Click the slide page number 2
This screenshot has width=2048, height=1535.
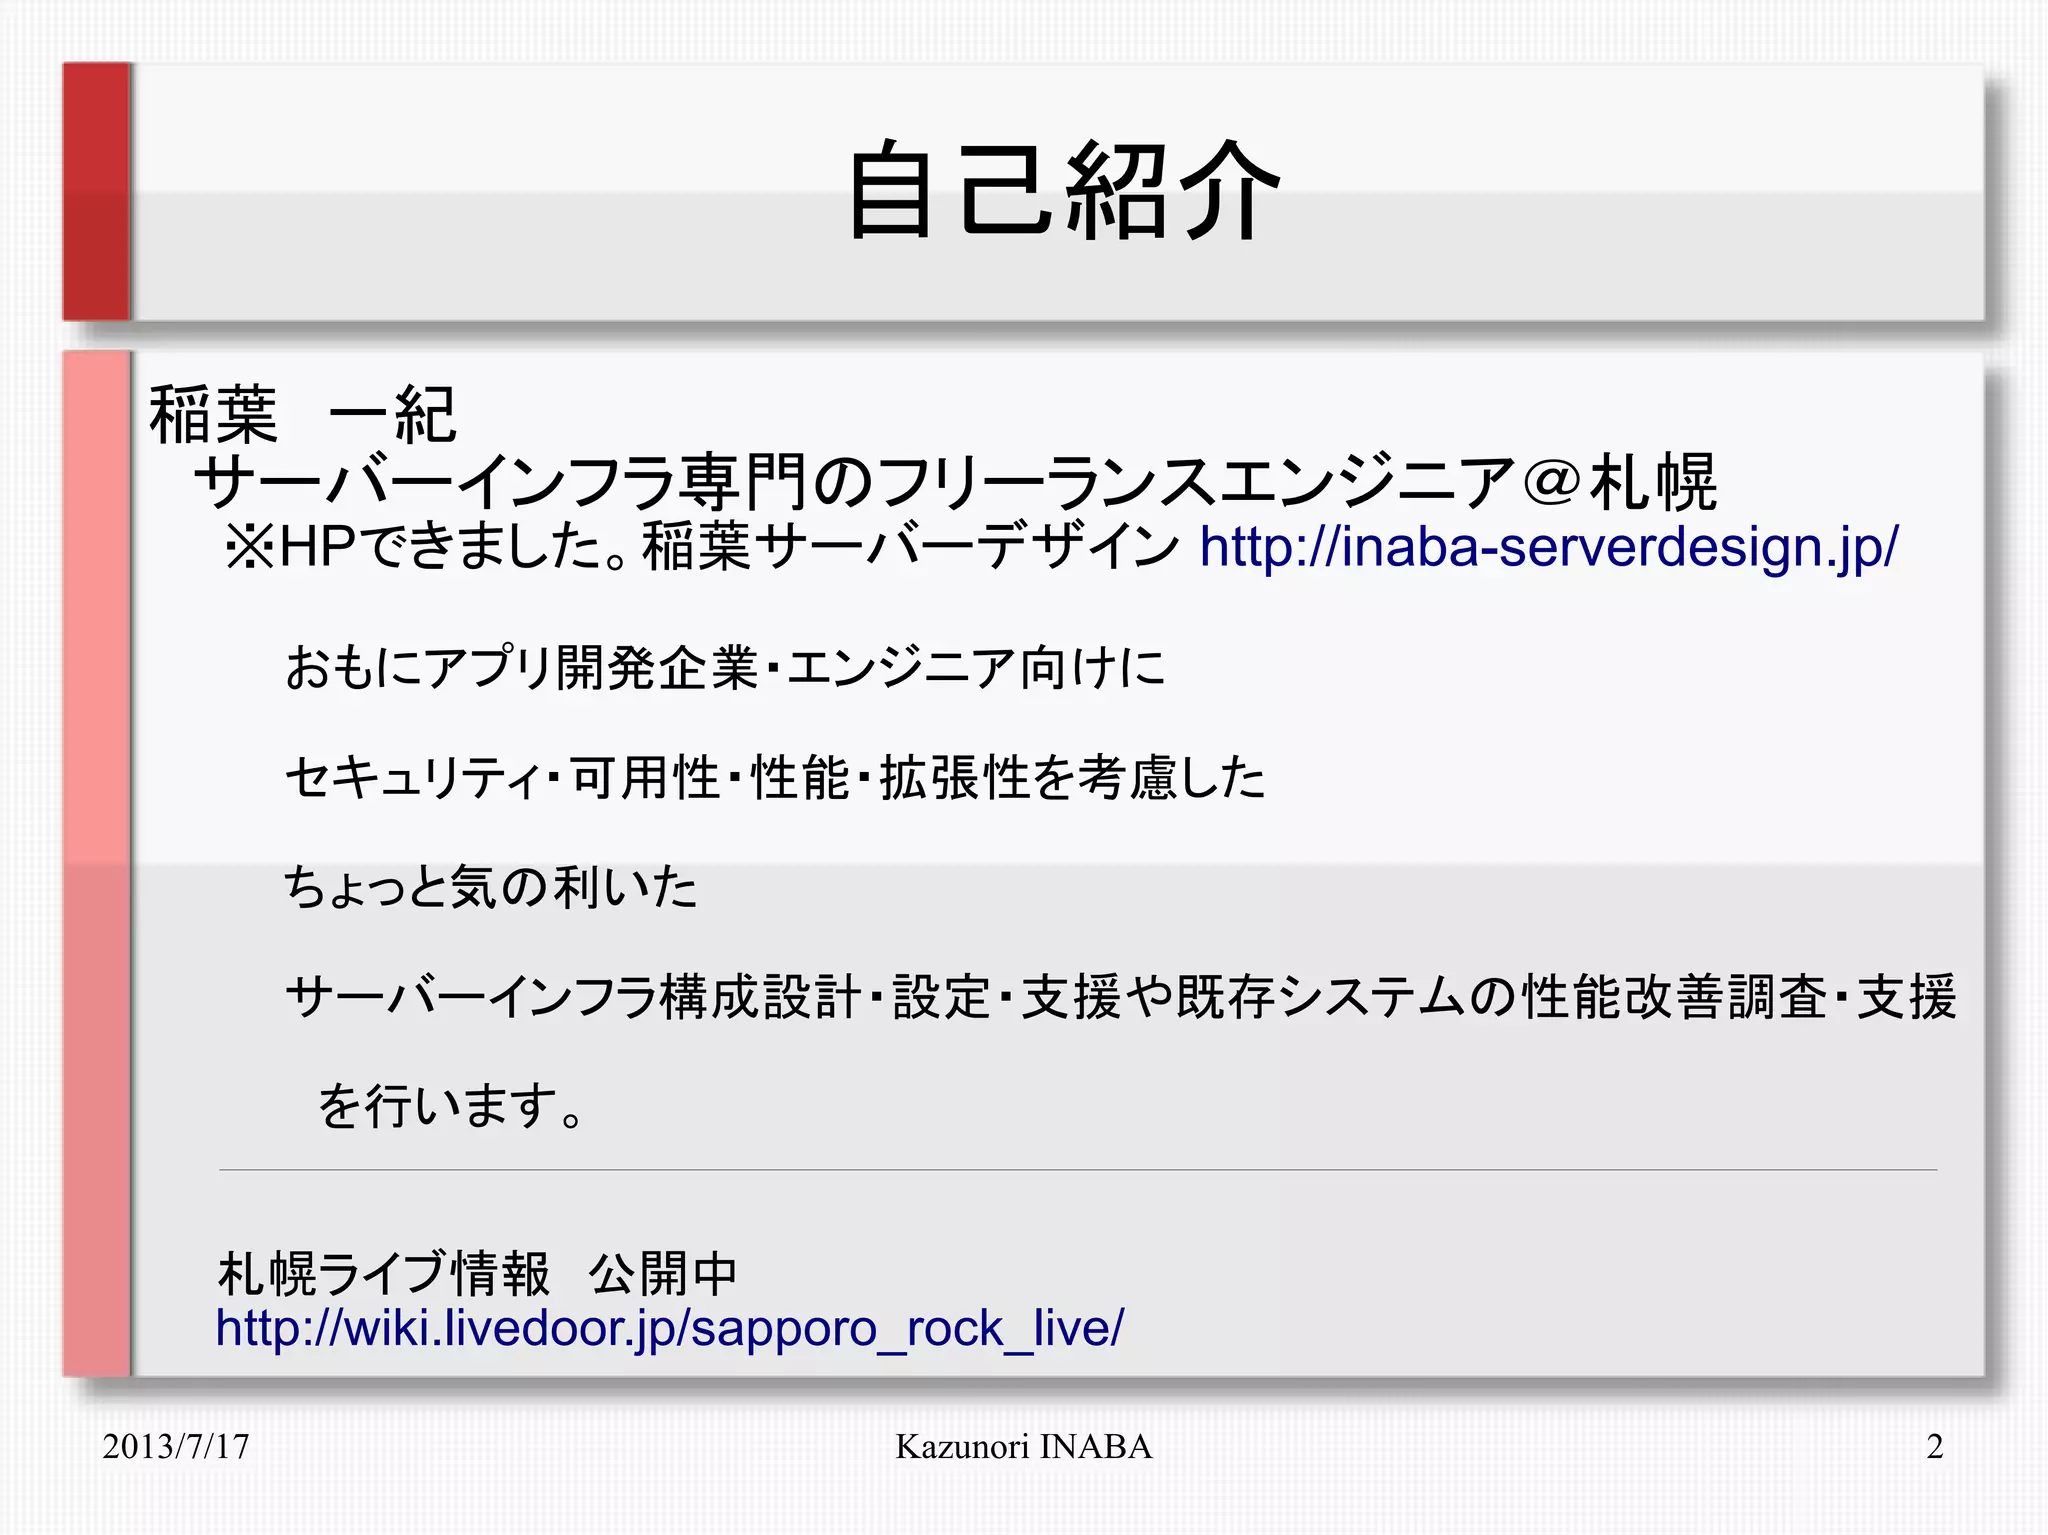1934,1447
